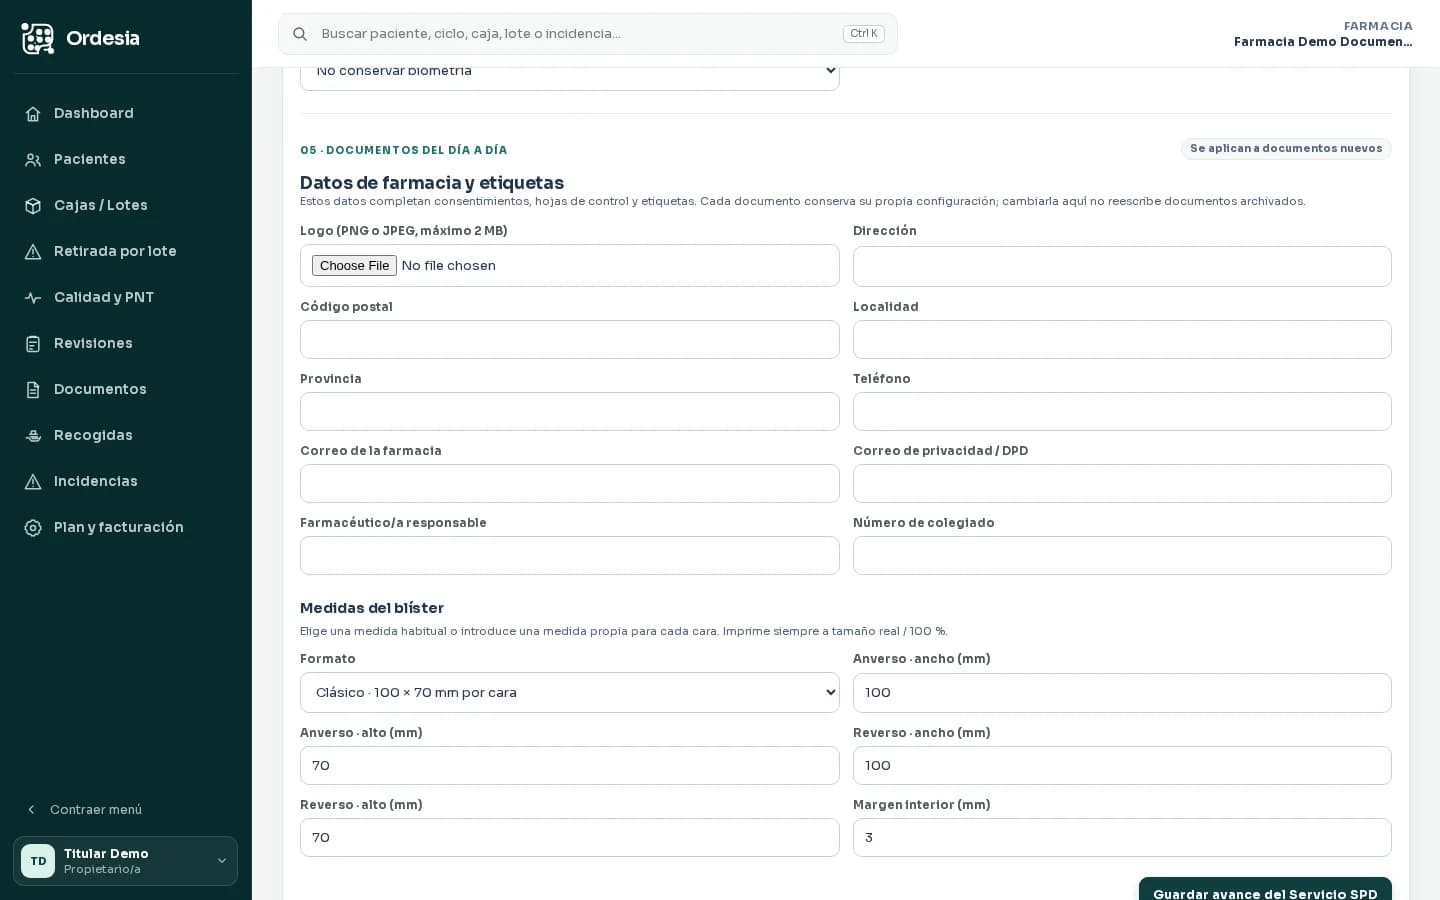This screenshot has width=1440, height=900.
Task: Open Plan y facturación
Action: click(126, 528)
